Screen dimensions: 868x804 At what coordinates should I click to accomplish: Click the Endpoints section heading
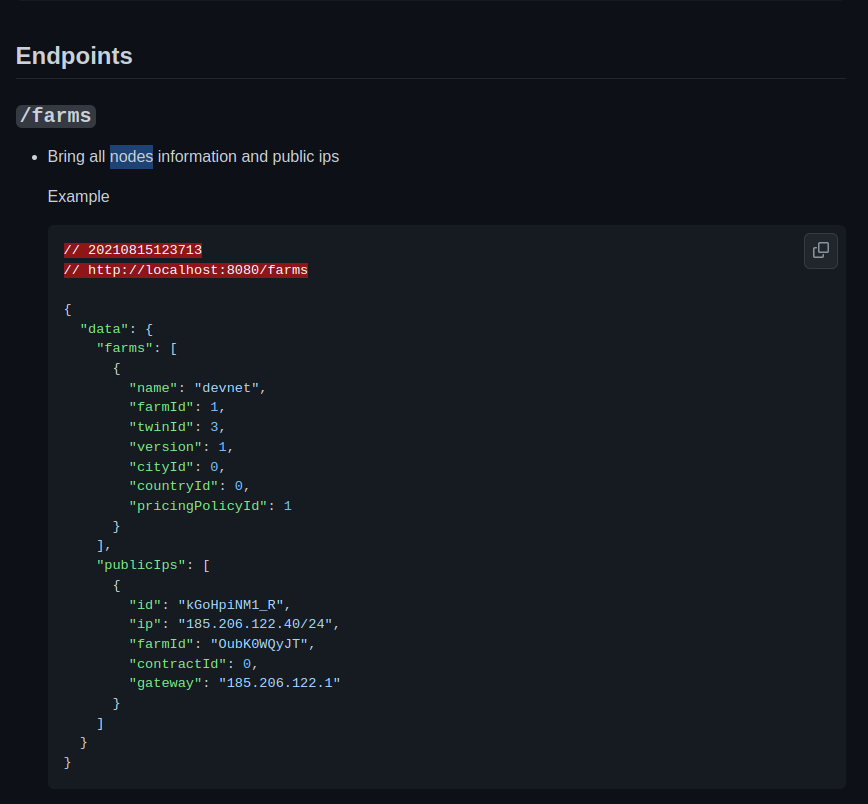[73, 56]
